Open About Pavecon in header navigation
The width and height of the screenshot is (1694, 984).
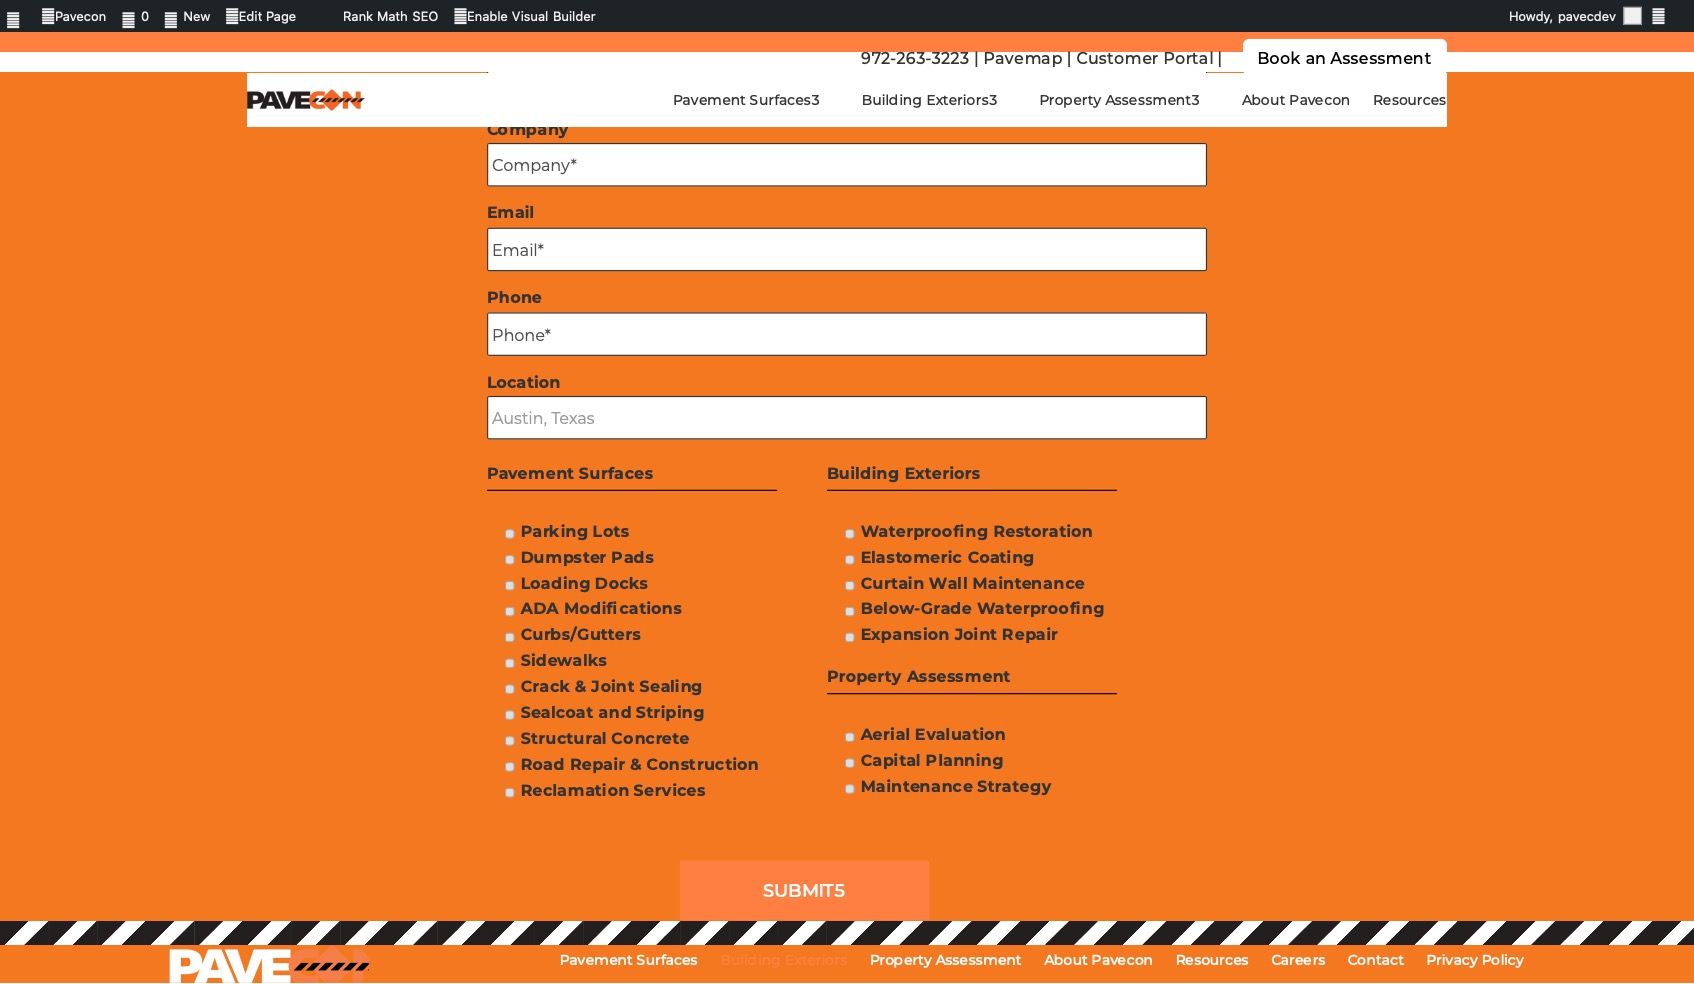coord(1295,100)
